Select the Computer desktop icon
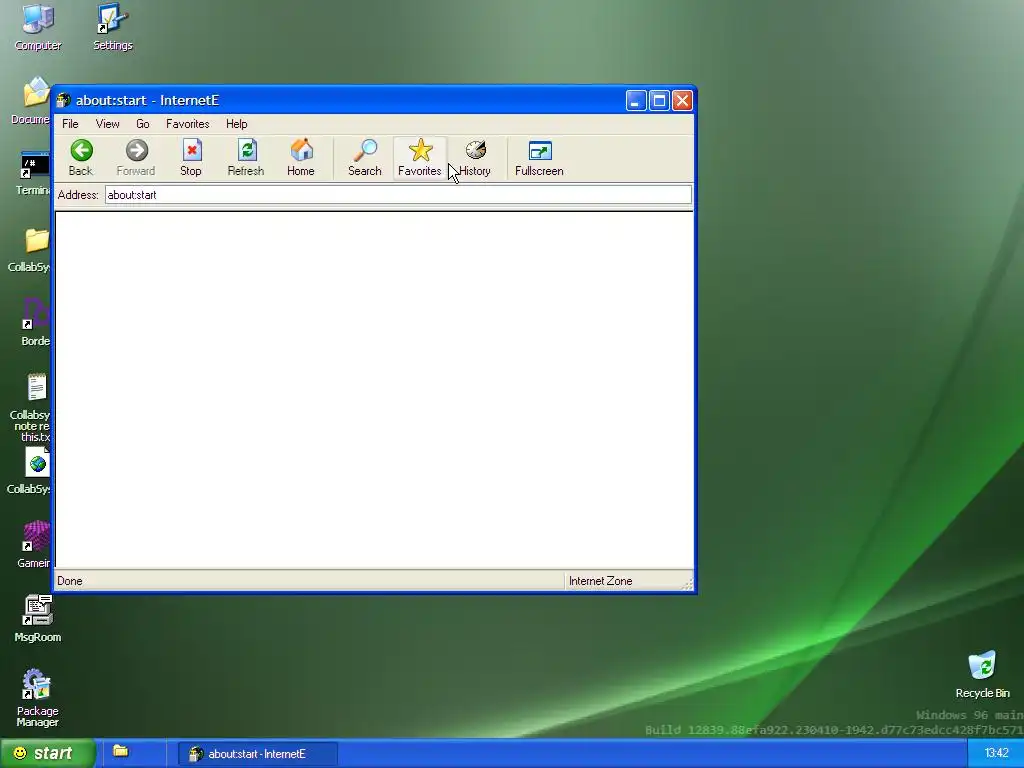Viewport: 1024px width, 768px height. pos(38,27)
